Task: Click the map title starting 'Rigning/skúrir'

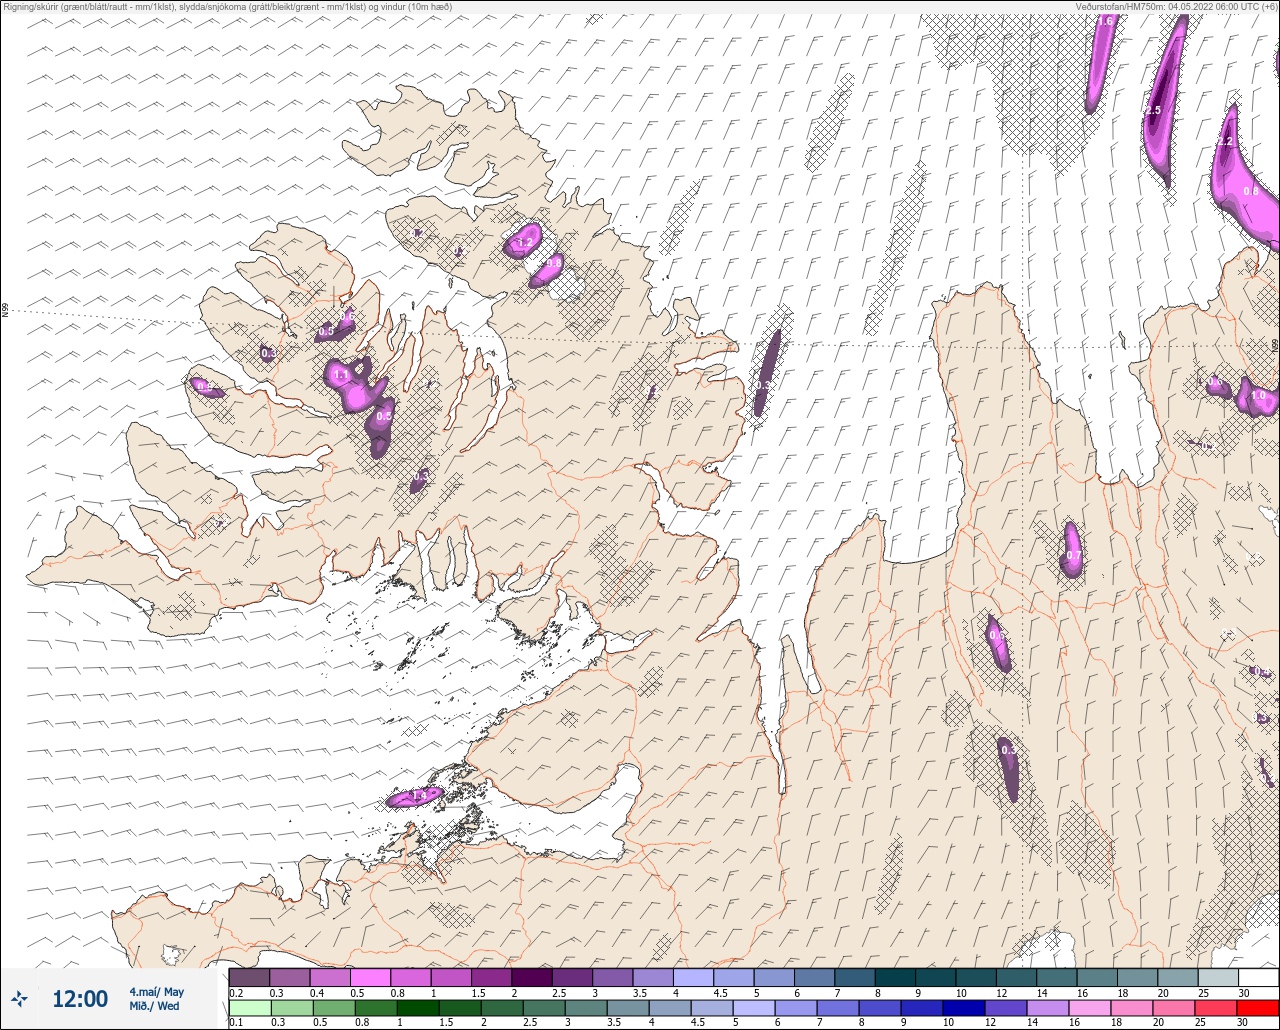Action: tap(228, 7)
